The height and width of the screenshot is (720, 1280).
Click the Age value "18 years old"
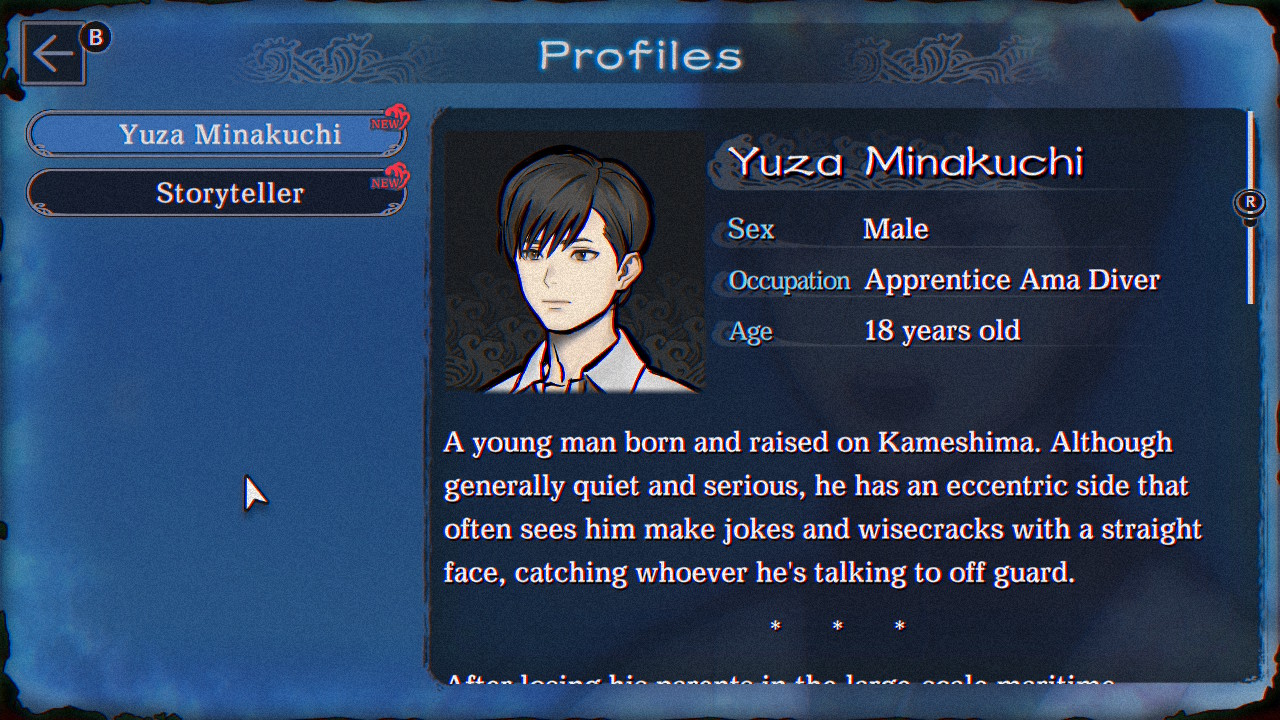(x=941, y=330)
